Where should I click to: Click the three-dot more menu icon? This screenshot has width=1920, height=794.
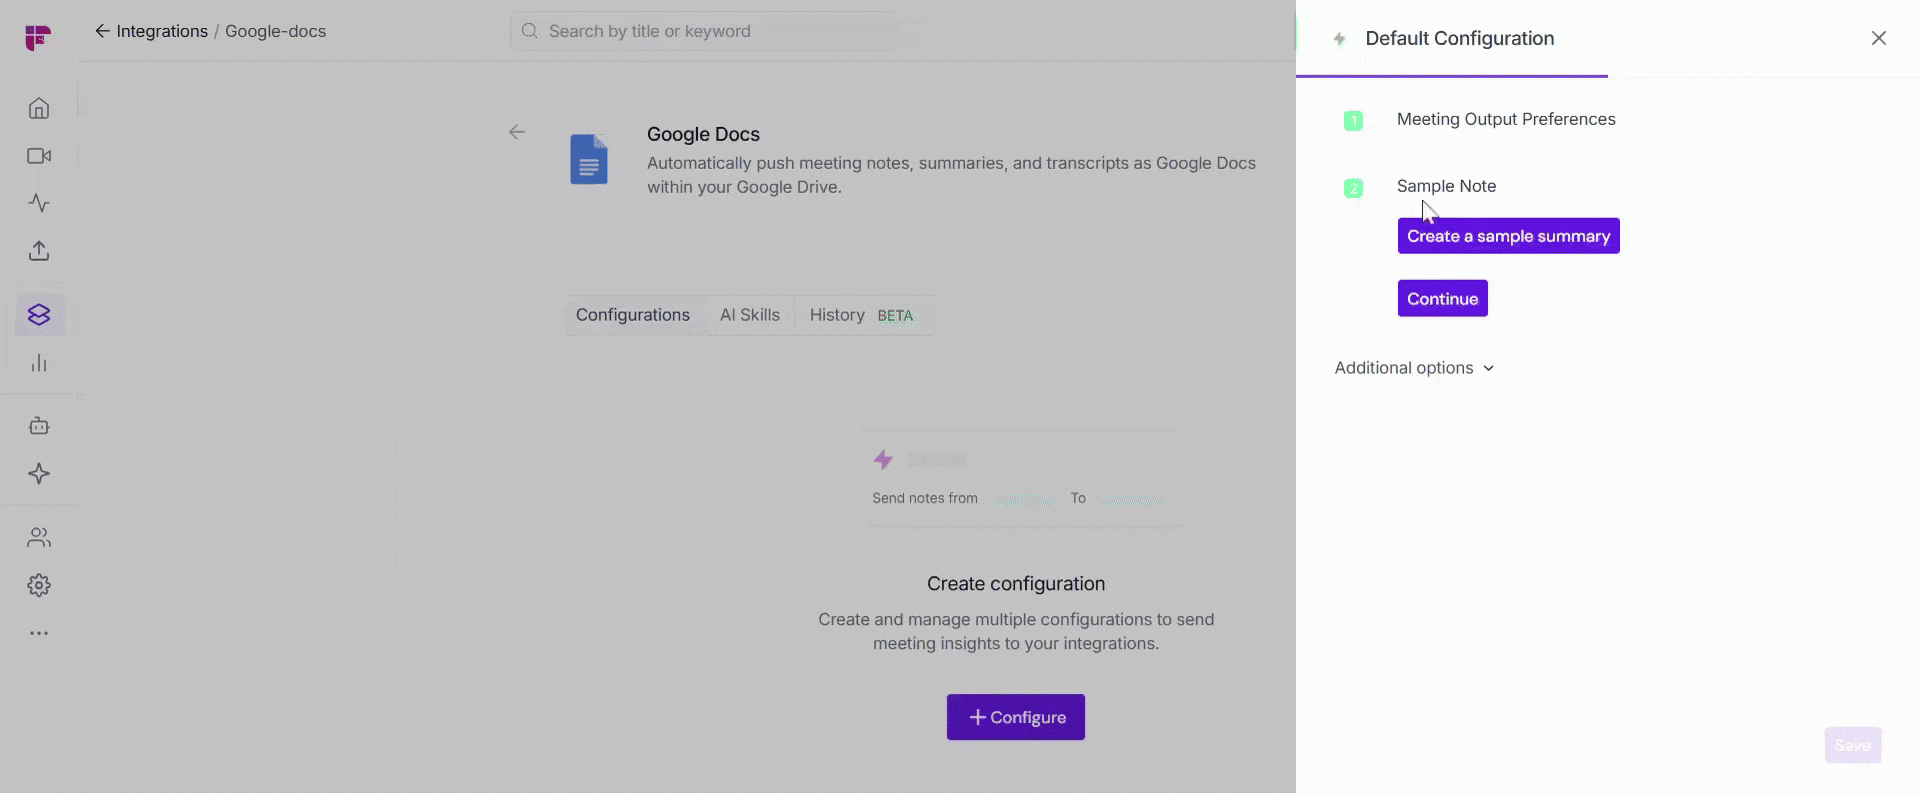39,633
